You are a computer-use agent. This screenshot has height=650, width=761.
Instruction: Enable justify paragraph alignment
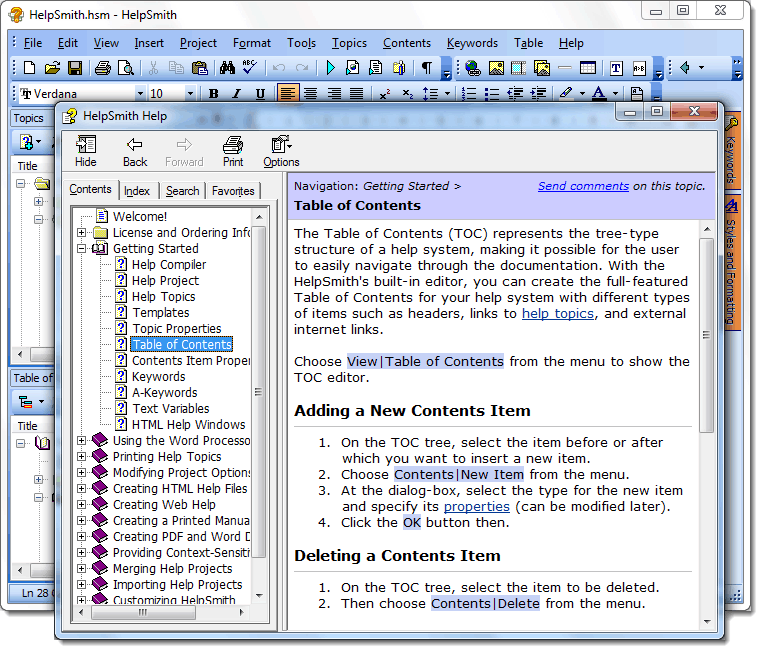pyautogui.click(x=357, y=94)
